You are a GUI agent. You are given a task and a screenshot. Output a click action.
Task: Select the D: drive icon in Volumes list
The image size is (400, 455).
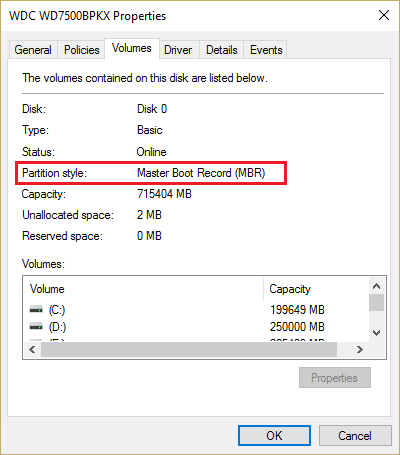click(36, 327)
